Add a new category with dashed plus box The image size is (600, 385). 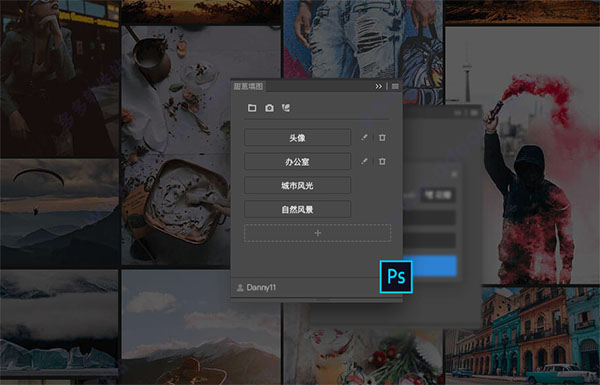(x=317, y=233)
